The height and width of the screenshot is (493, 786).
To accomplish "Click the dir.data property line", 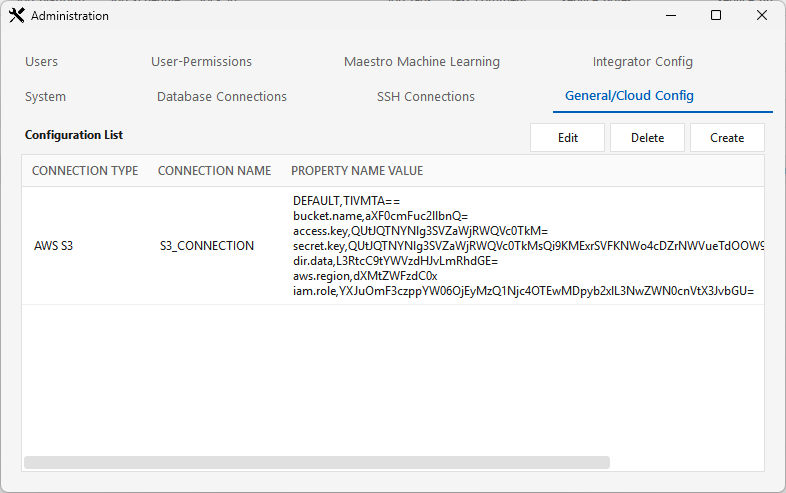I will coord(396,261).
